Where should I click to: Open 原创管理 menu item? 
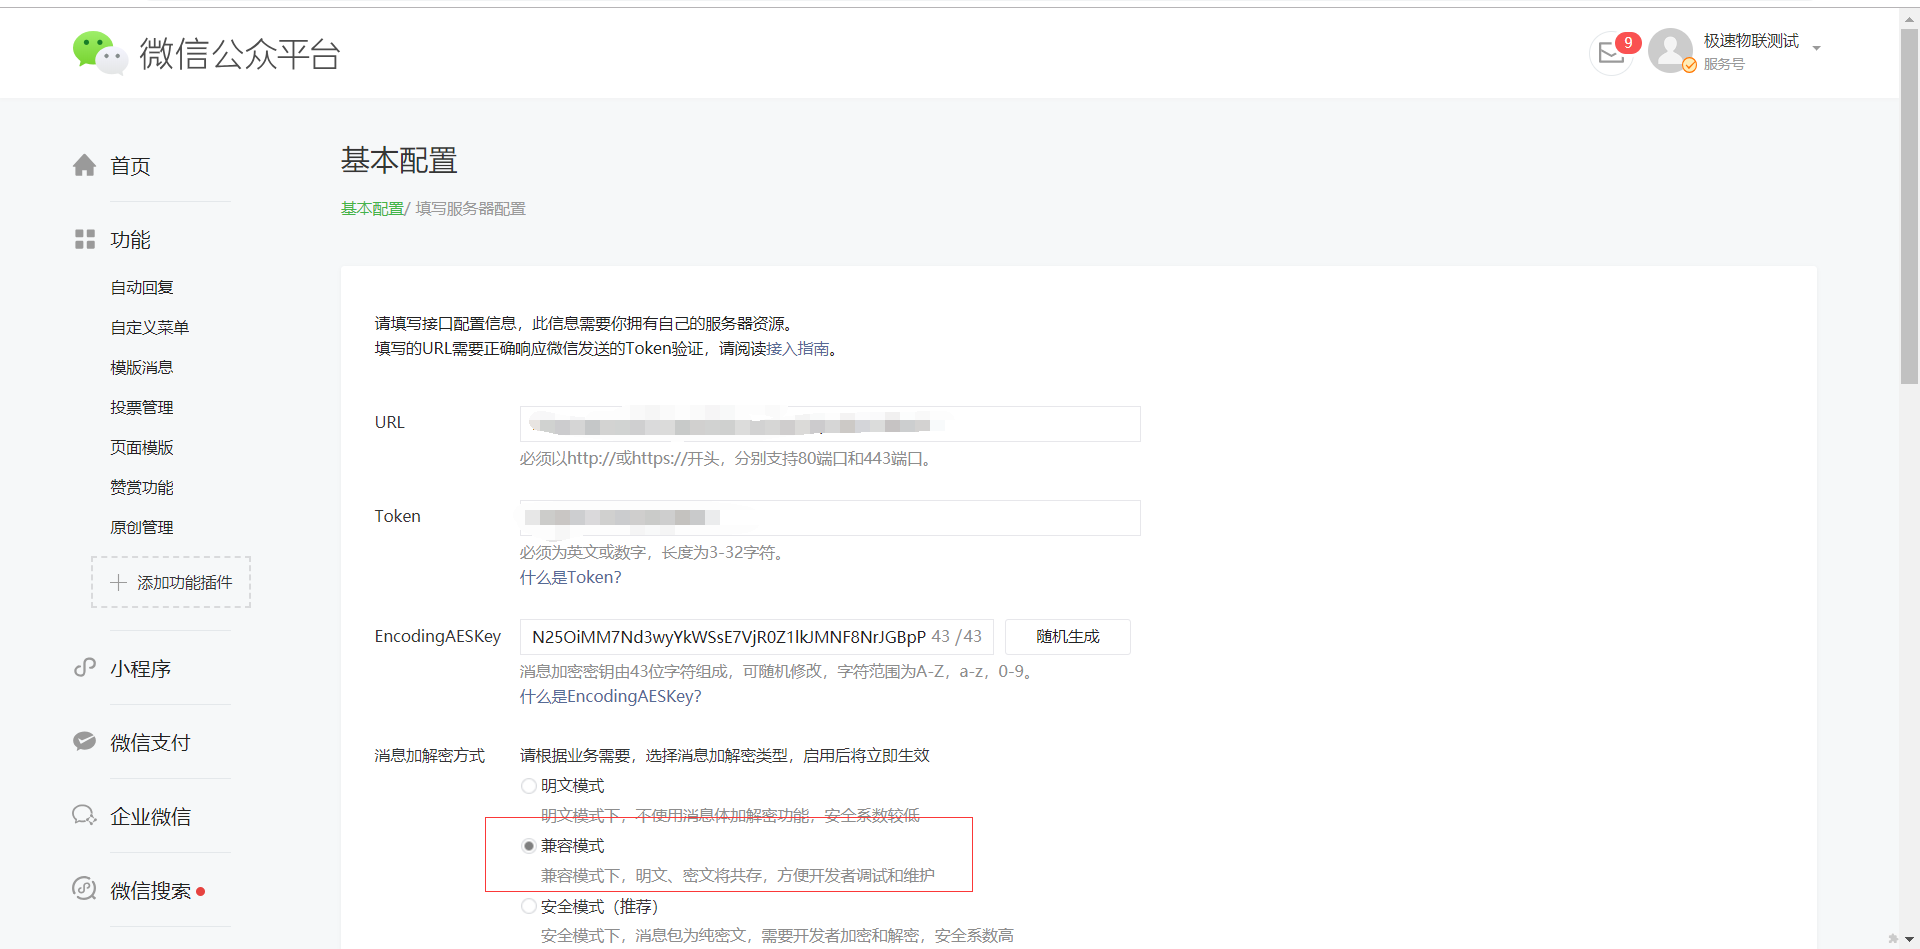pos(142,527)
